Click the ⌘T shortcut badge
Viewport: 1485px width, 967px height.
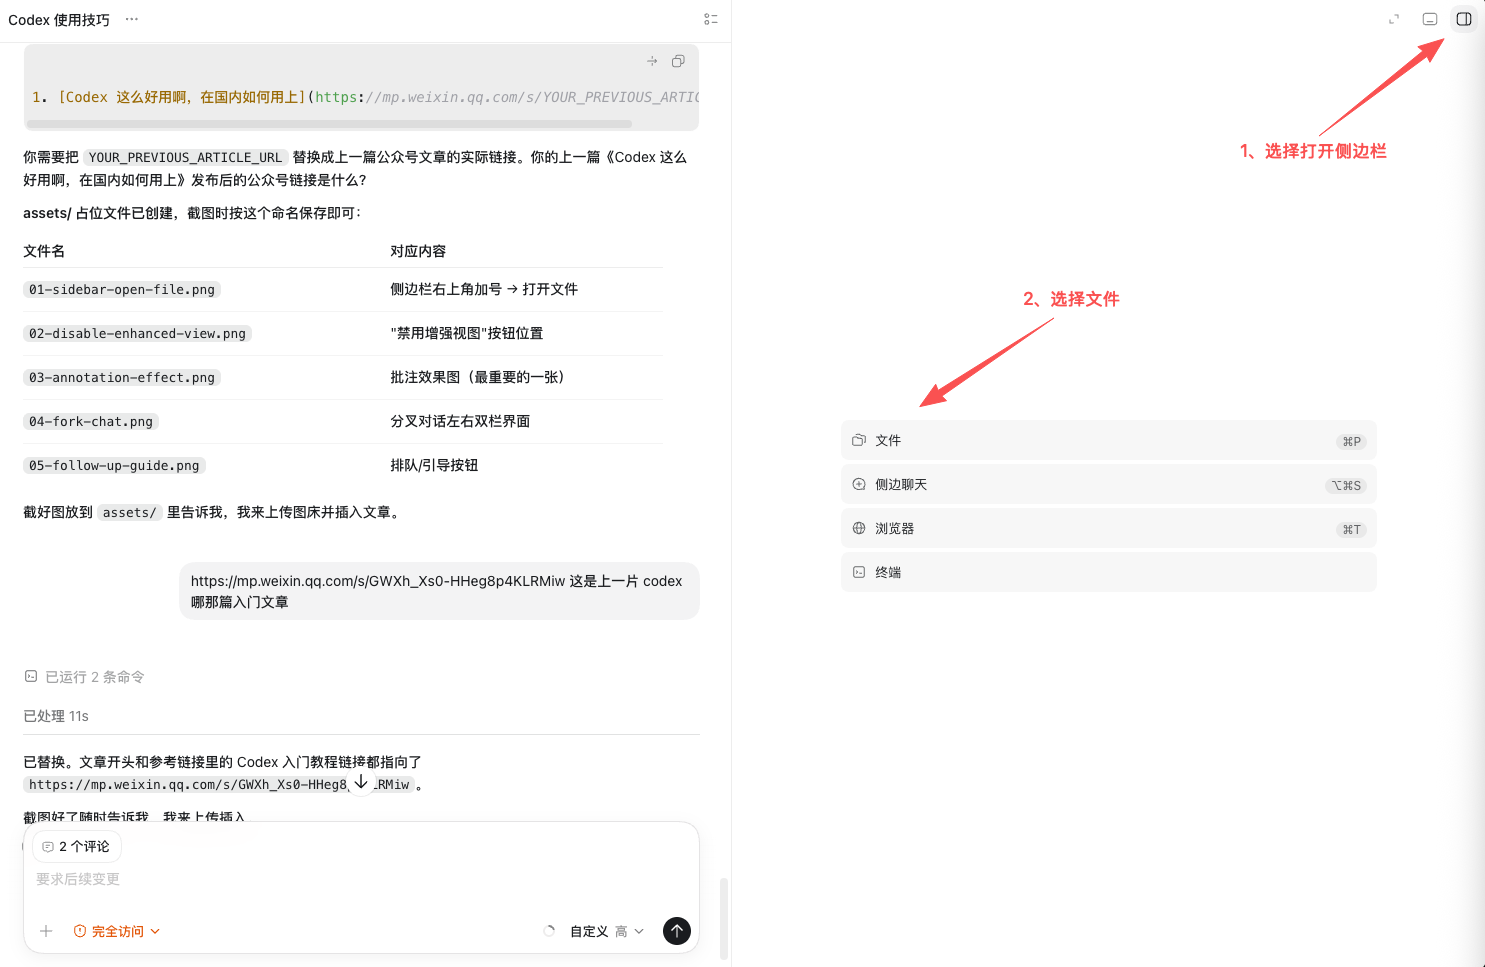1351,529
